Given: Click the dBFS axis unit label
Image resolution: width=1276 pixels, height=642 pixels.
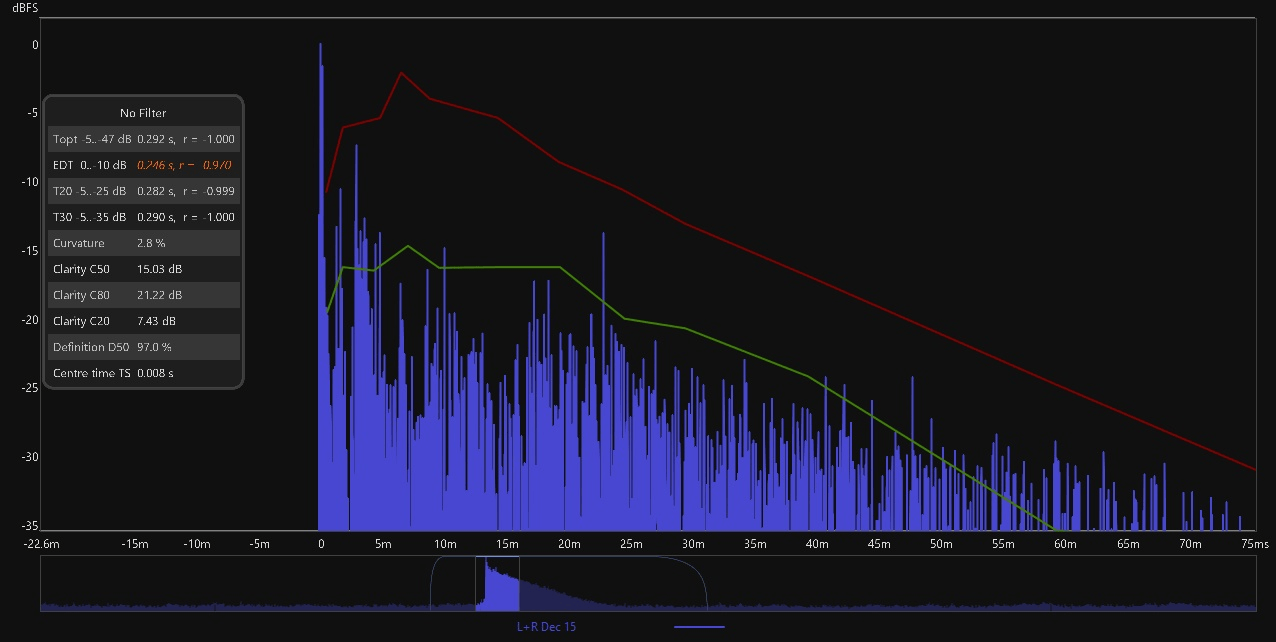Looking at the screenshot, I should click(x=25, y=8).
